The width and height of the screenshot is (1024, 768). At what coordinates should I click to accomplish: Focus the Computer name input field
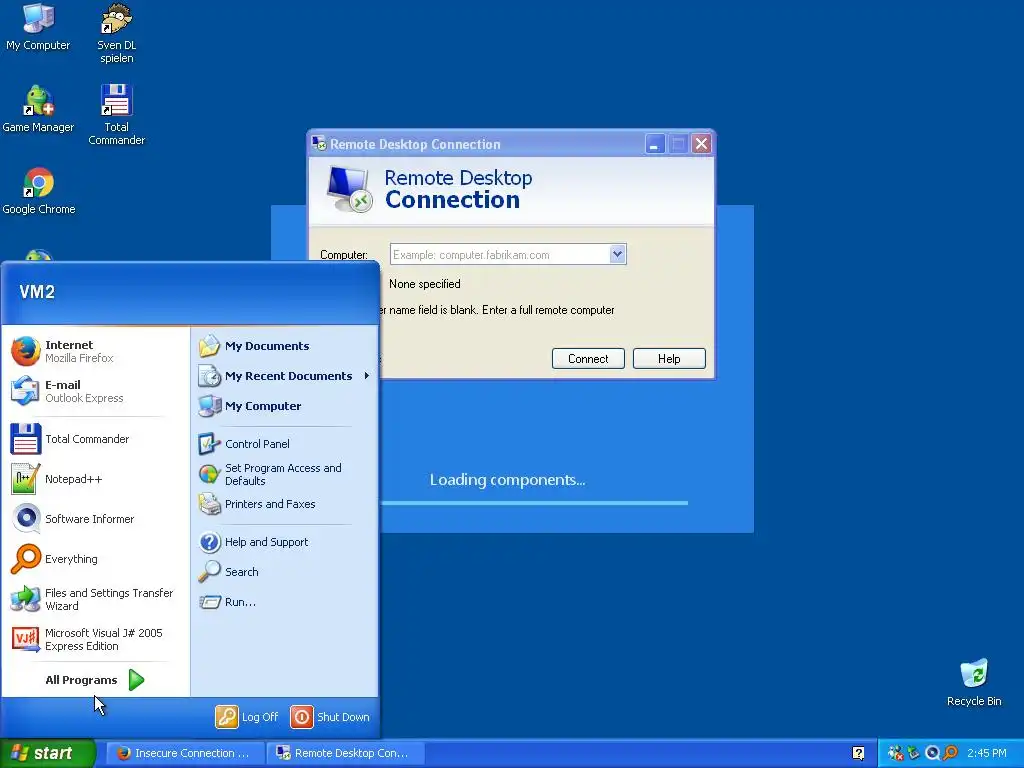(500, 255)
